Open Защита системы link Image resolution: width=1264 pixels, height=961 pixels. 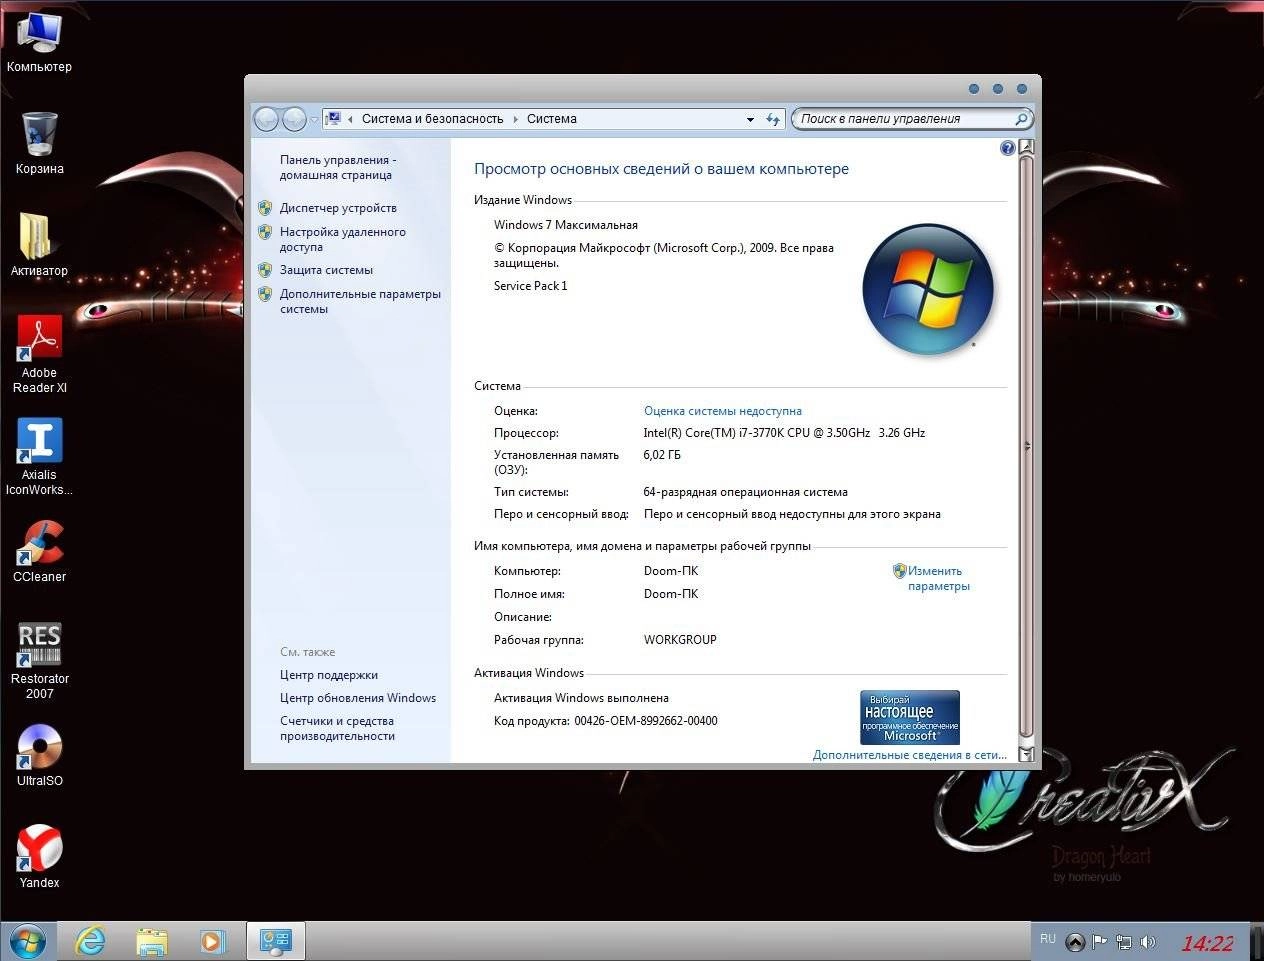point(326,270)
